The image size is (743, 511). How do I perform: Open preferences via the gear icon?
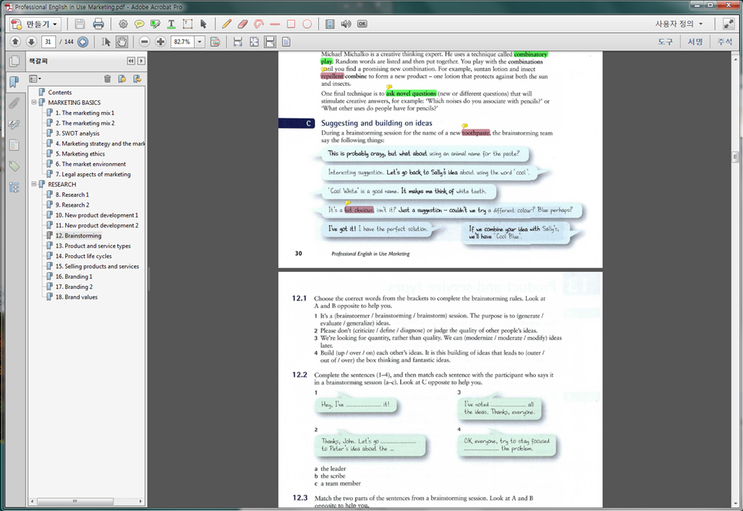pyautogui.click(x=123, y=24)
